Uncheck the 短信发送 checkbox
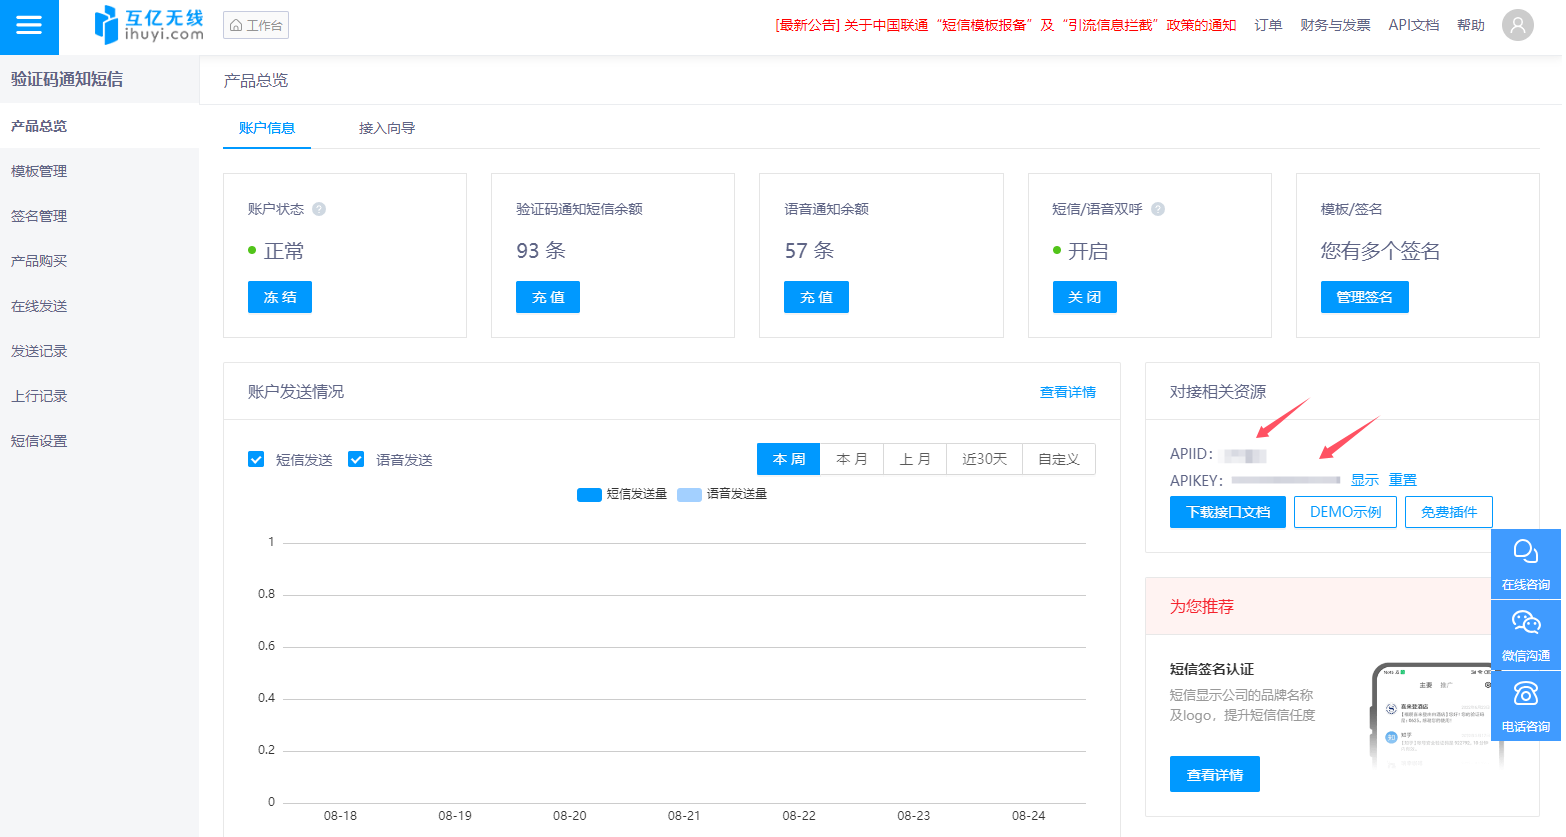Image resolution: width=1566 pixels, height=837 pixels. 256,459
